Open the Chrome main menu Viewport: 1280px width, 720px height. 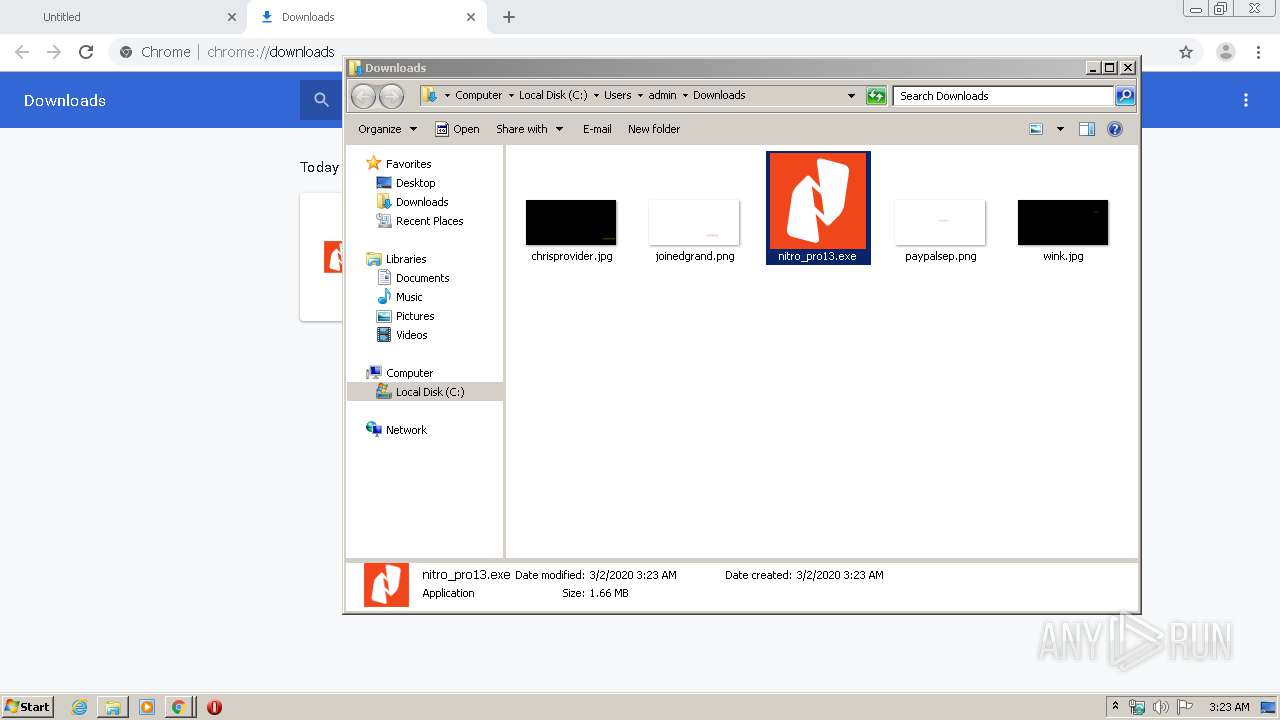pos(1259,52)
